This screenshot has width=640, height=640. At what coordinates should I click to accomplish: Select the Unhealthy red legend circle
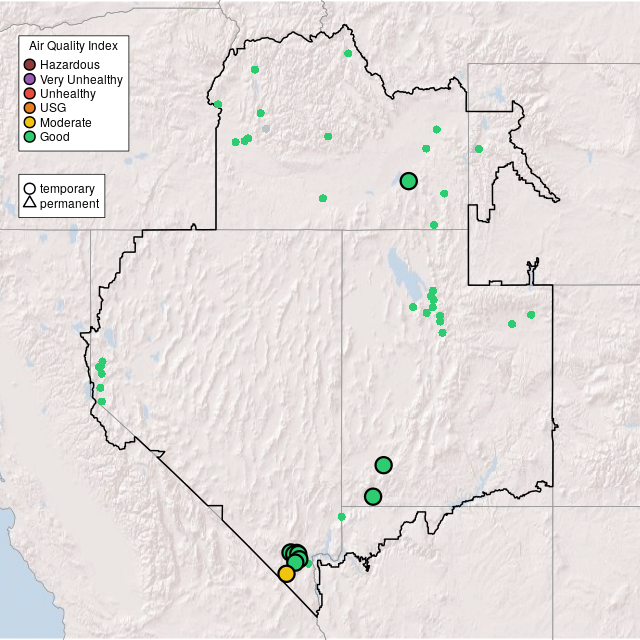tap(30, 94)
